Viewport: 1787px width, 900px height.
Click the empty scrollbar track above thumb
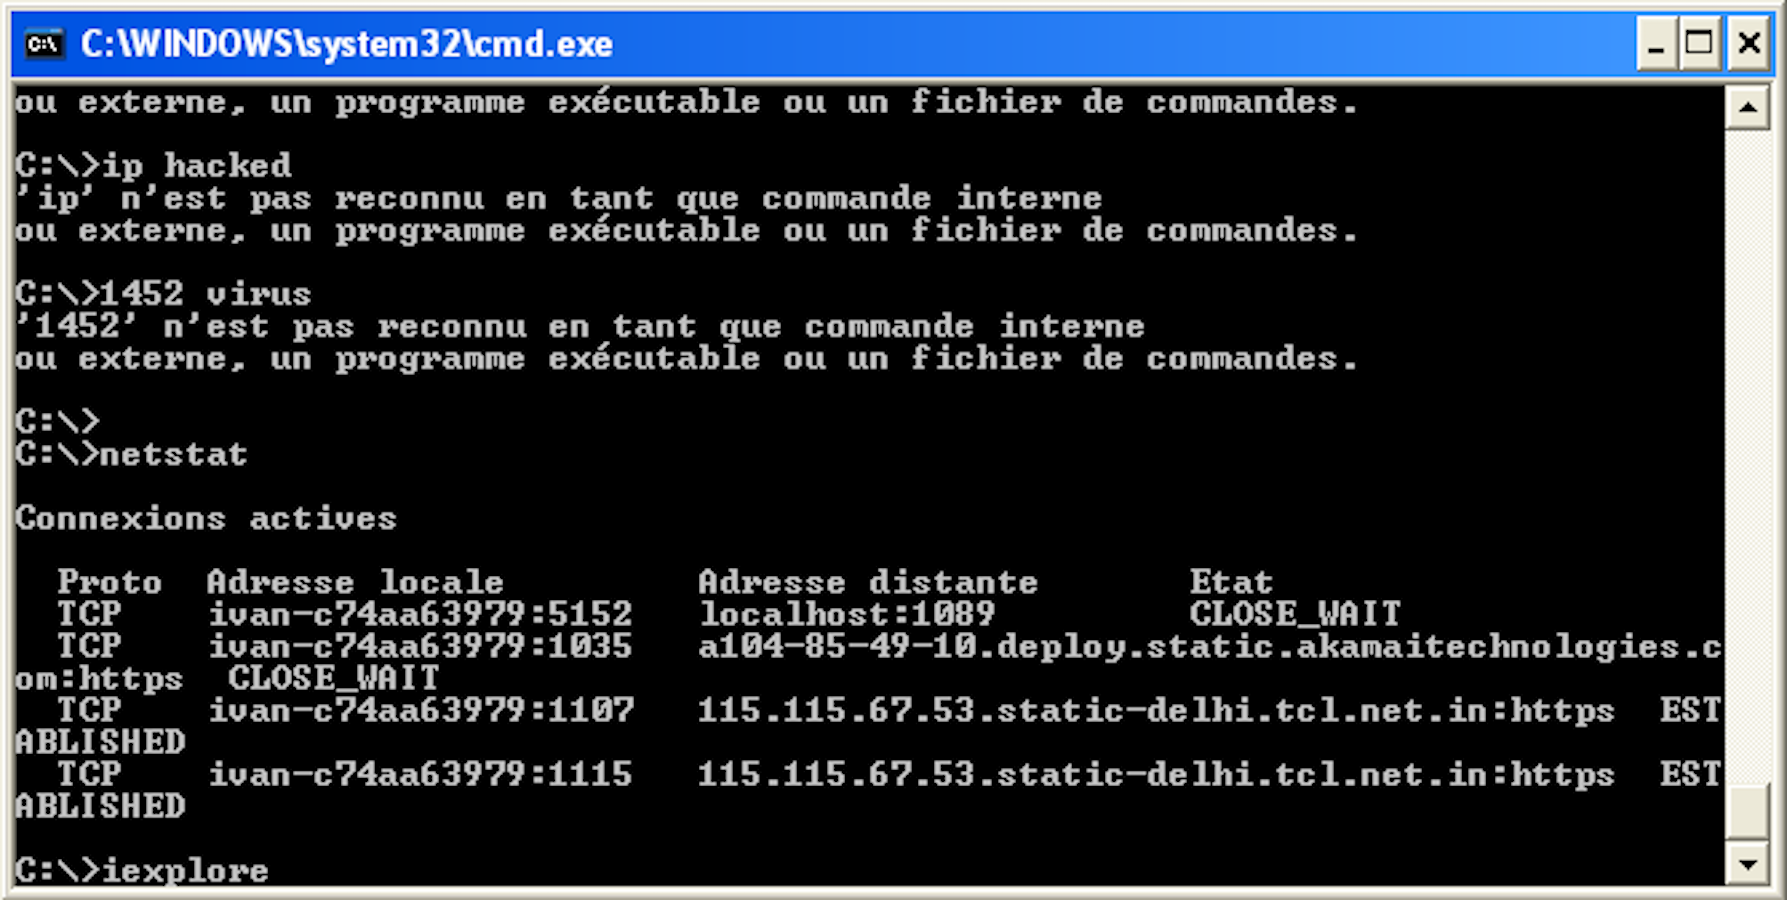pyautogui.click(x=1748, y=455)
